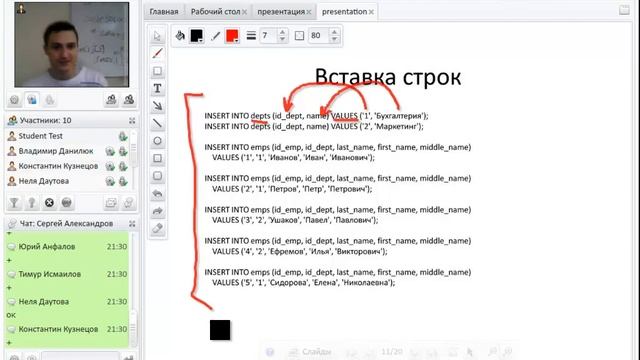640x360 pixels.
Task: Click the paint bucket fill icon
Action: point(180,36)
